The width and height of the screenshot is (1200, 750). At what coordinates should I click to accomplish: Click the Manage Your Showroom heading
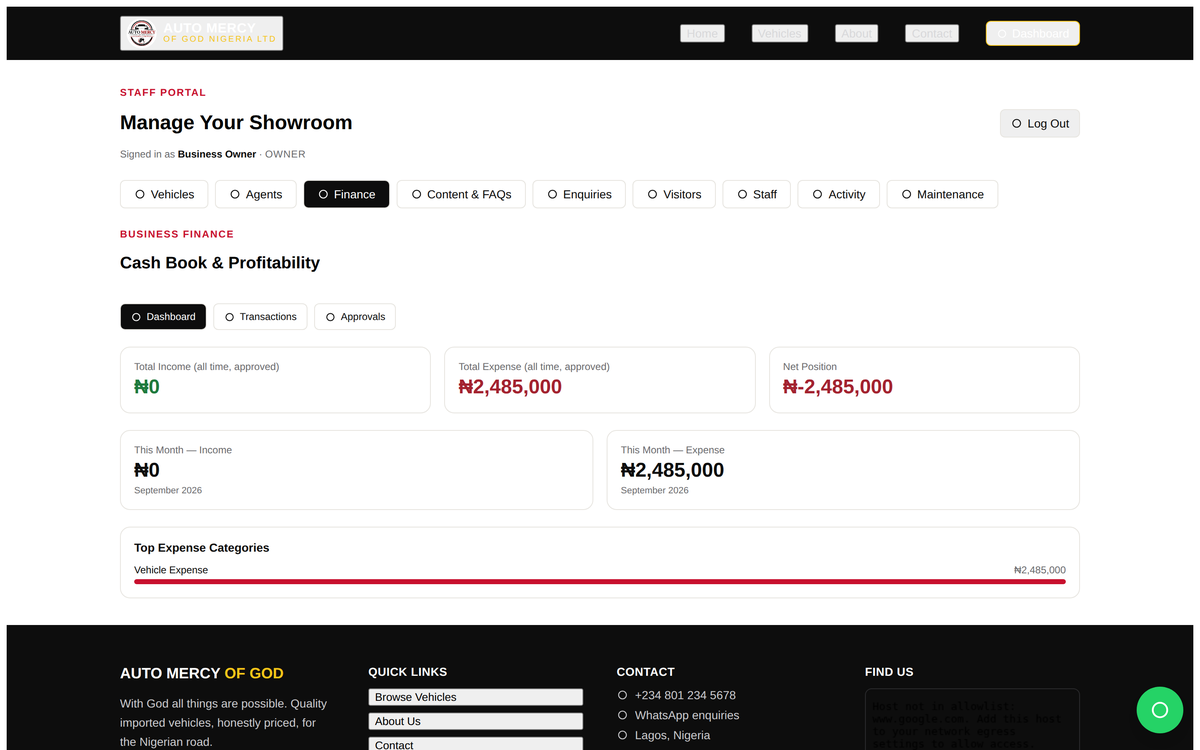(x=236, y=123)
